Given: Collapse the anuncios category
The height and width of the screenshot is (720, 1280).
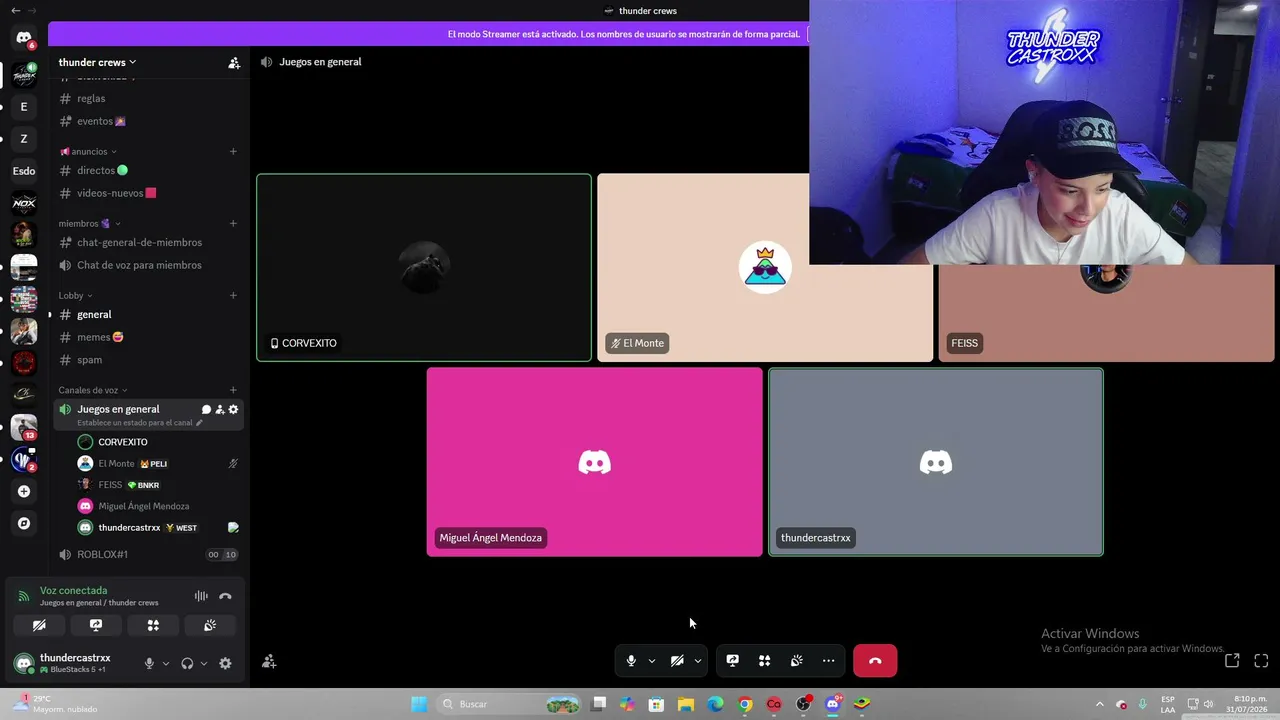Looking at the screenshot, I should tap(88, 152).
